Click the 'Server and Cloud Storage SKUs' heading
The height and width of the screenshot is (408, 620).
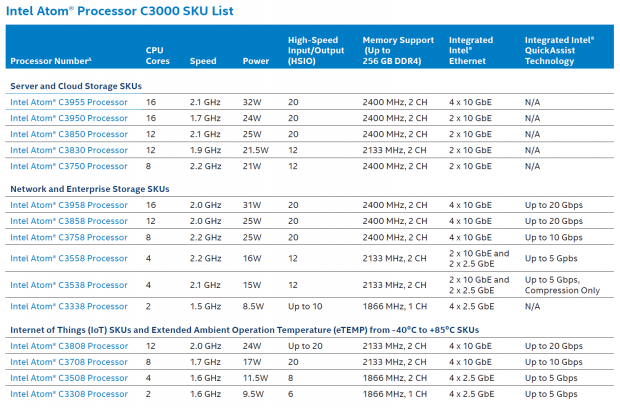tap(76, 86)
